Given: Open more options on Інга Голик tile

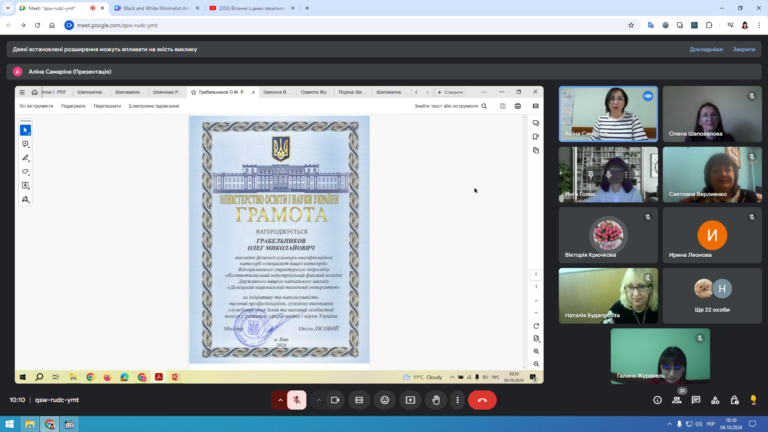Looking at the screenshot, I should pyautogui.click(x=626, y=175).
